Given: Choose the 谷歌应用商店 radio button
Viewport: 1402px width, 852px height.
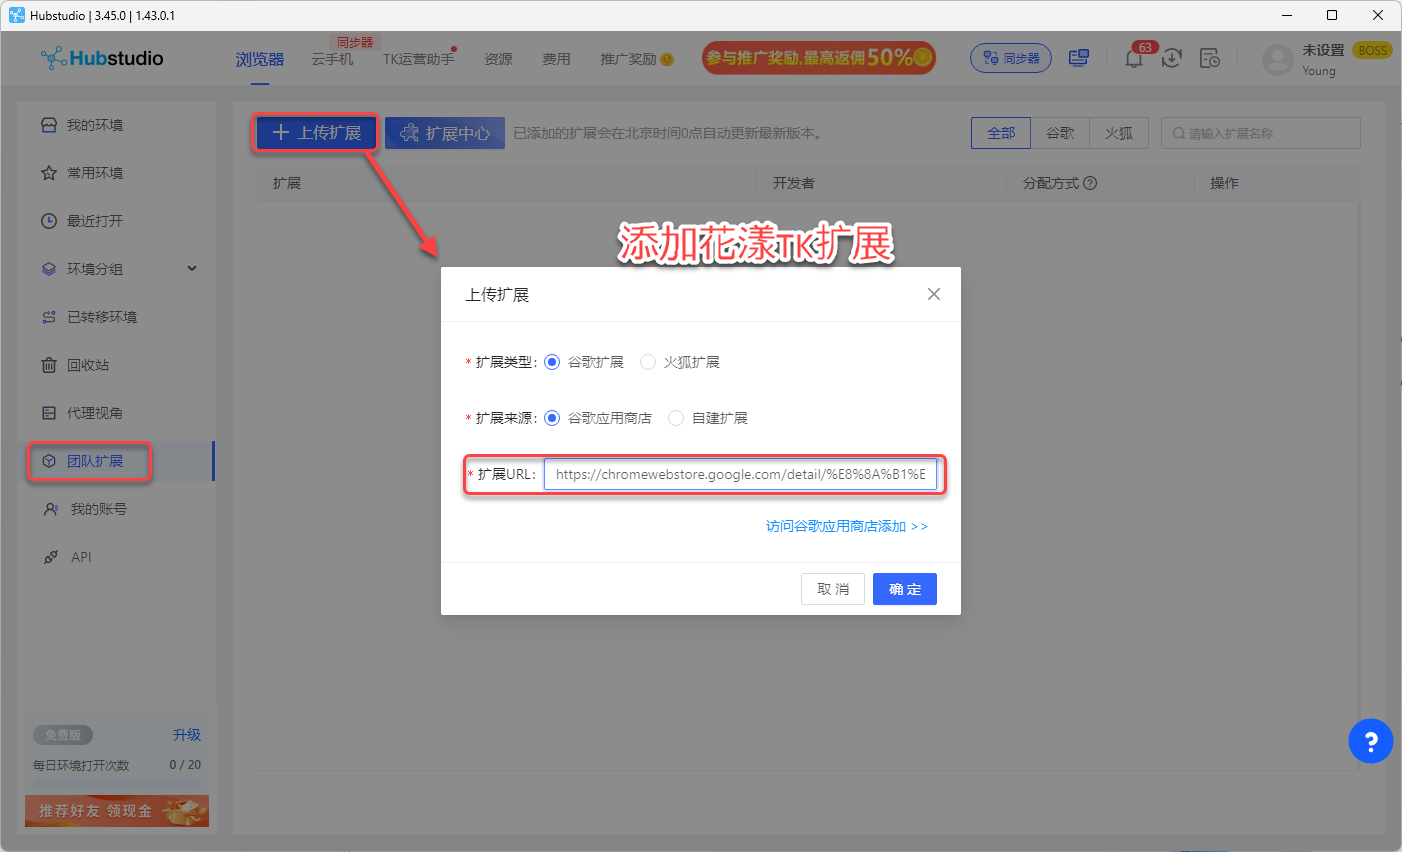Looking at the screenshot, I should 552,418.
